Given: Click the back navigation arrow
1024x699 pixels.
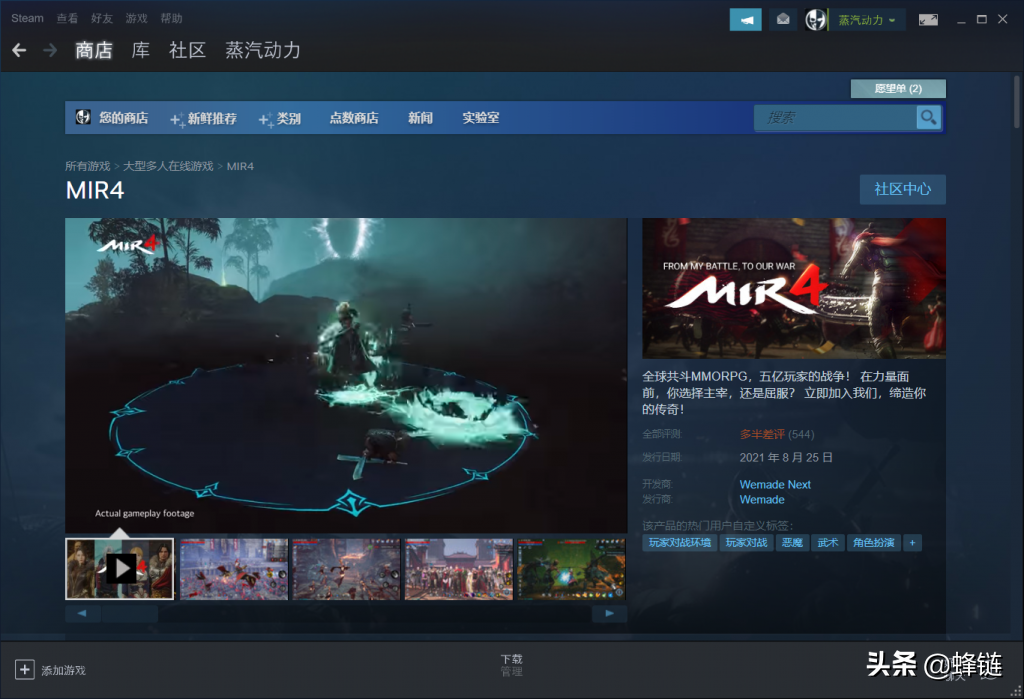Looking at the screenshot, I should click(19, 50).
